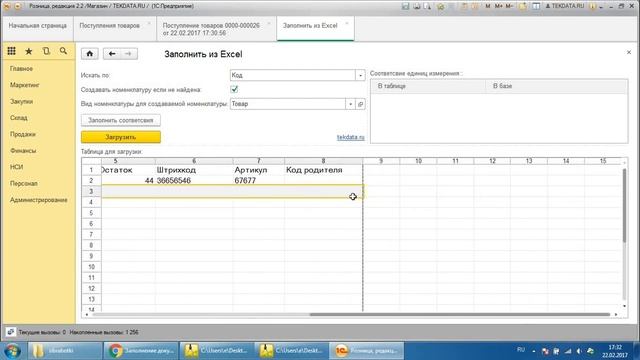Open the Администрирование section

tap(39, 200)
